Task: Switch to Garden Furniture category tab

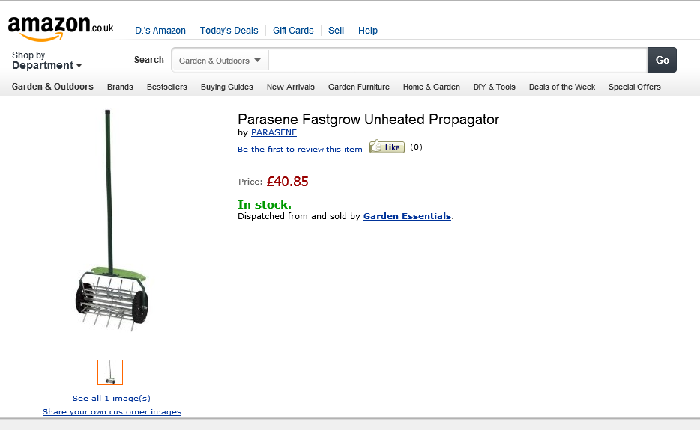Action: (x=359, y=87)
